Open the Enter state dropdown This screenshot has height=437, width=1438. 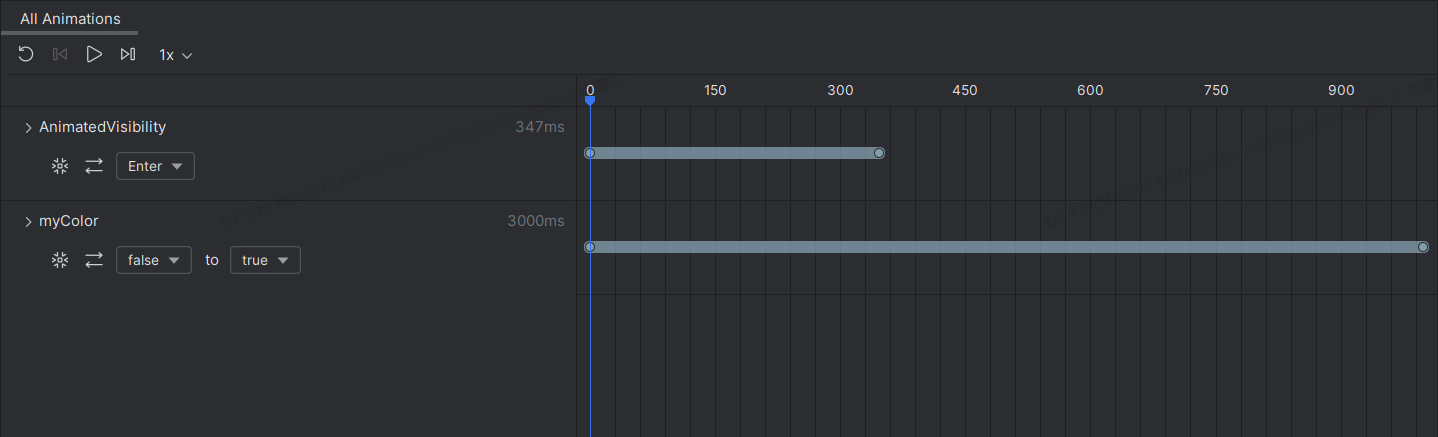pyautogui.click(x=155, y=166)
